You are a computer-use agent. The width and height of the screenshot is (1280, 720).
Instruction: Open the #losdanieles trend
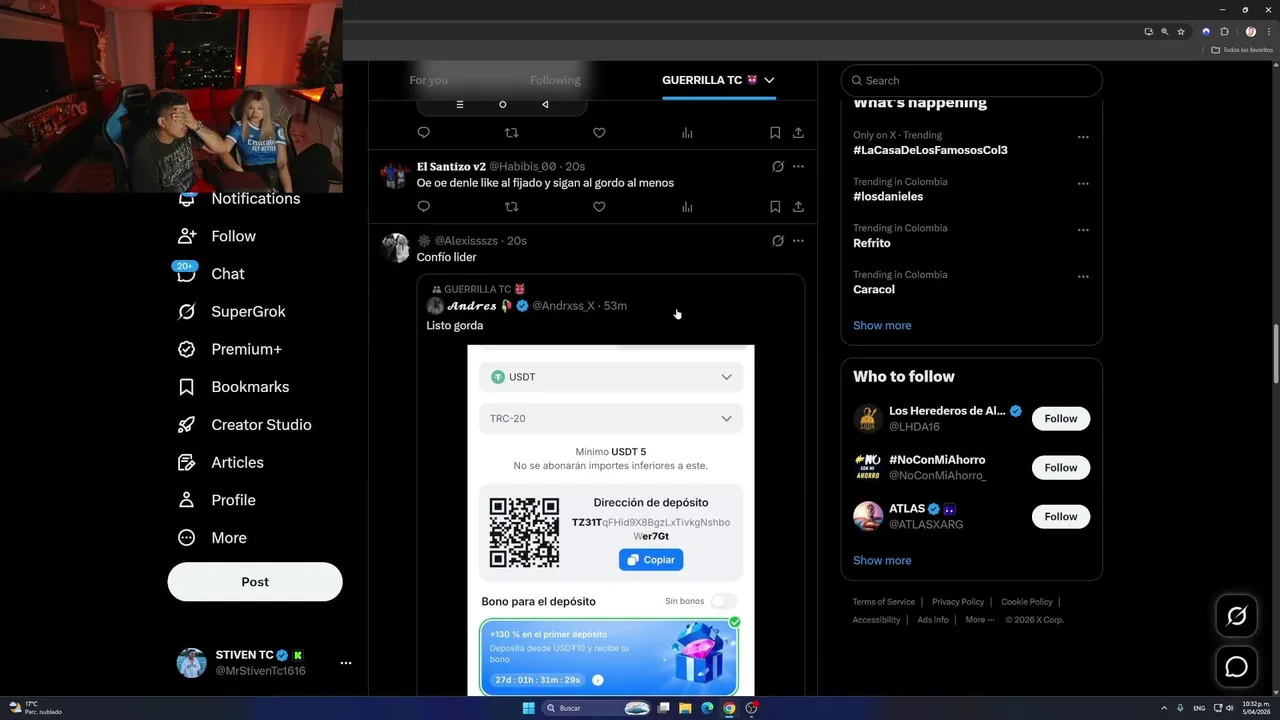tap(888, 197)
